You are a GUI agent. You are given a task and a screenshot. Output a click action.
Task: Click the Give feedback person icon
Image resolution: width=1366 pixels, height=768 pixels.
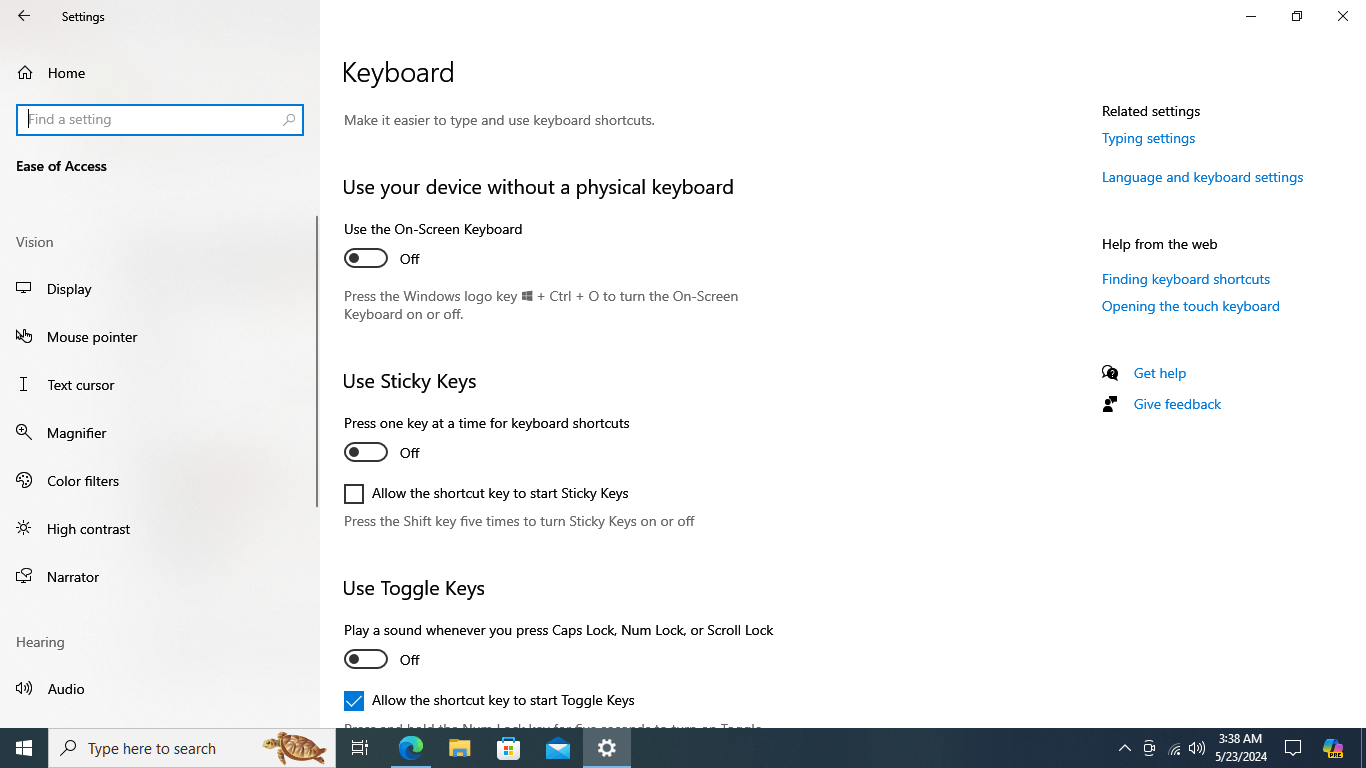[x=1110, y=404]
